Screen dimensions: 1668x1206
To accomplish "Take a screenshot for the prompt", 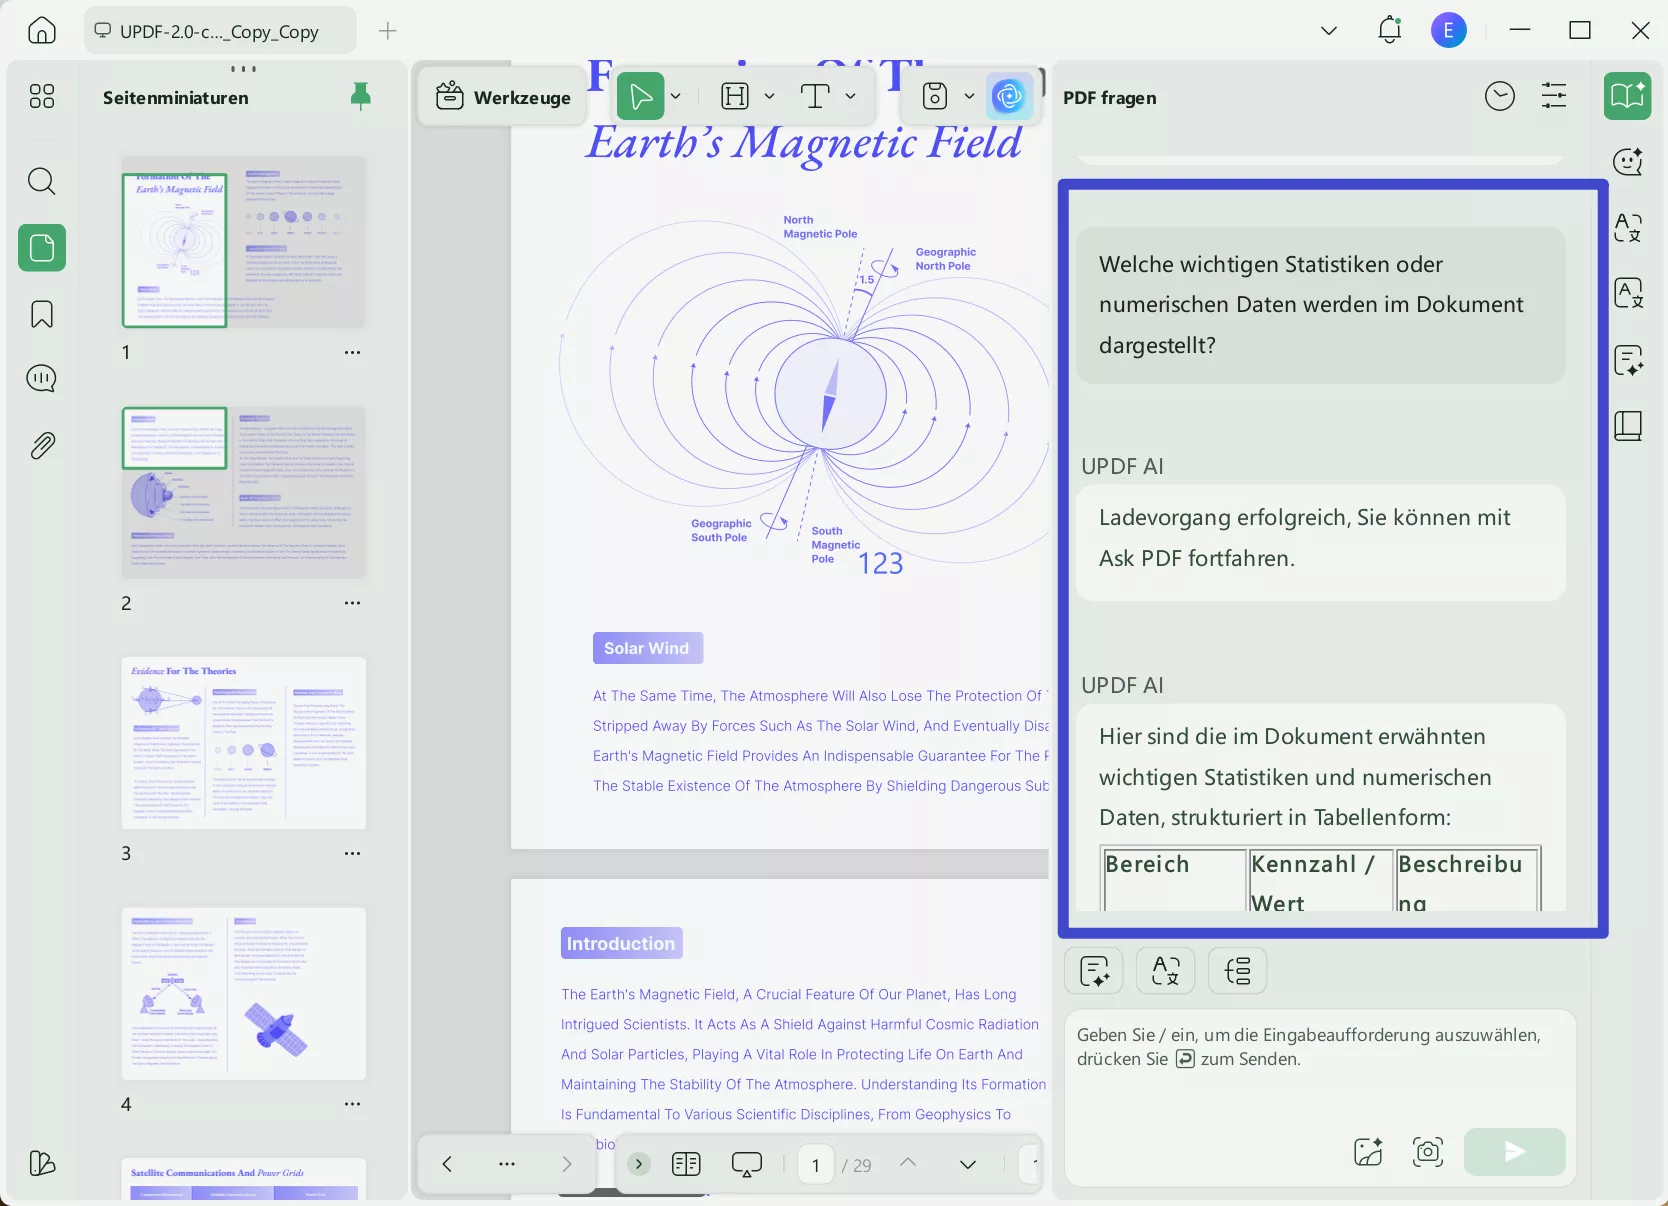I will pos(1428,1152).
